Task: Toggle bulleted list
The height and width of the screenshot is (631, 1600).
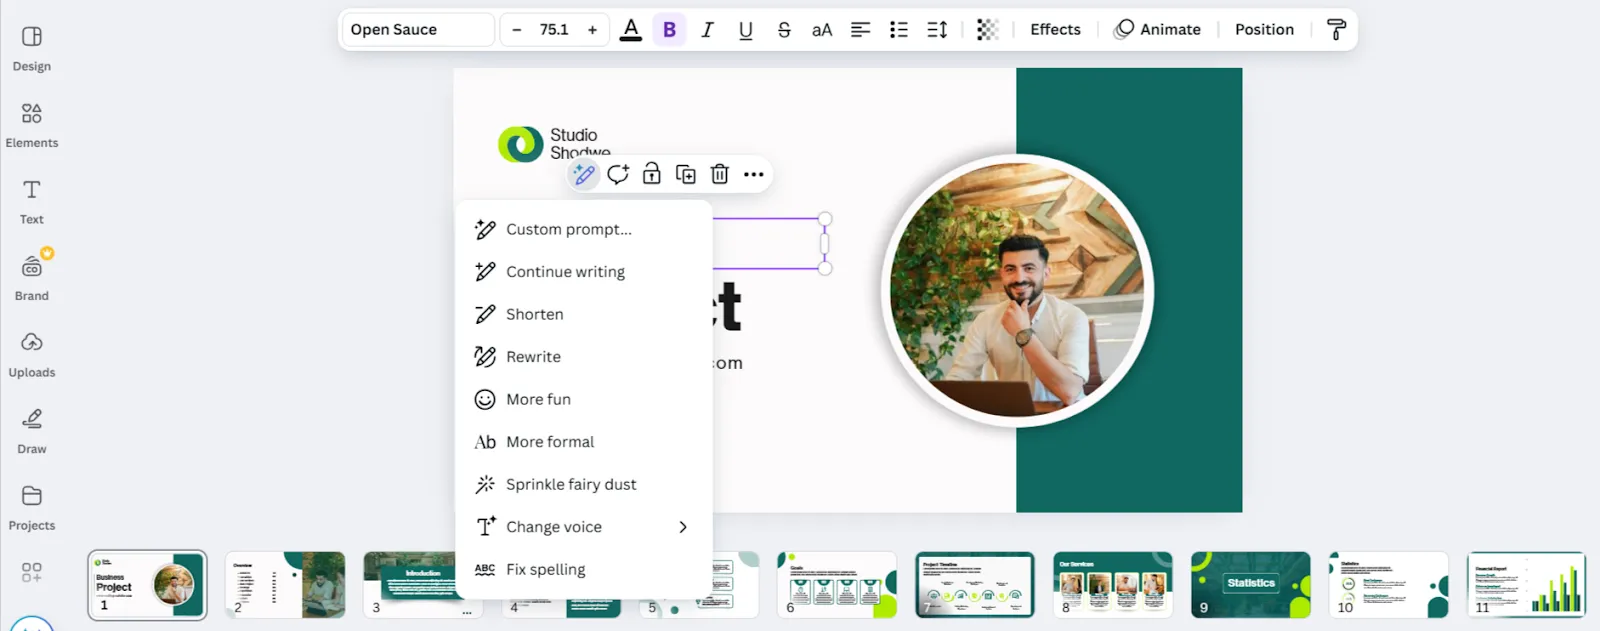Action: point(899,30)
